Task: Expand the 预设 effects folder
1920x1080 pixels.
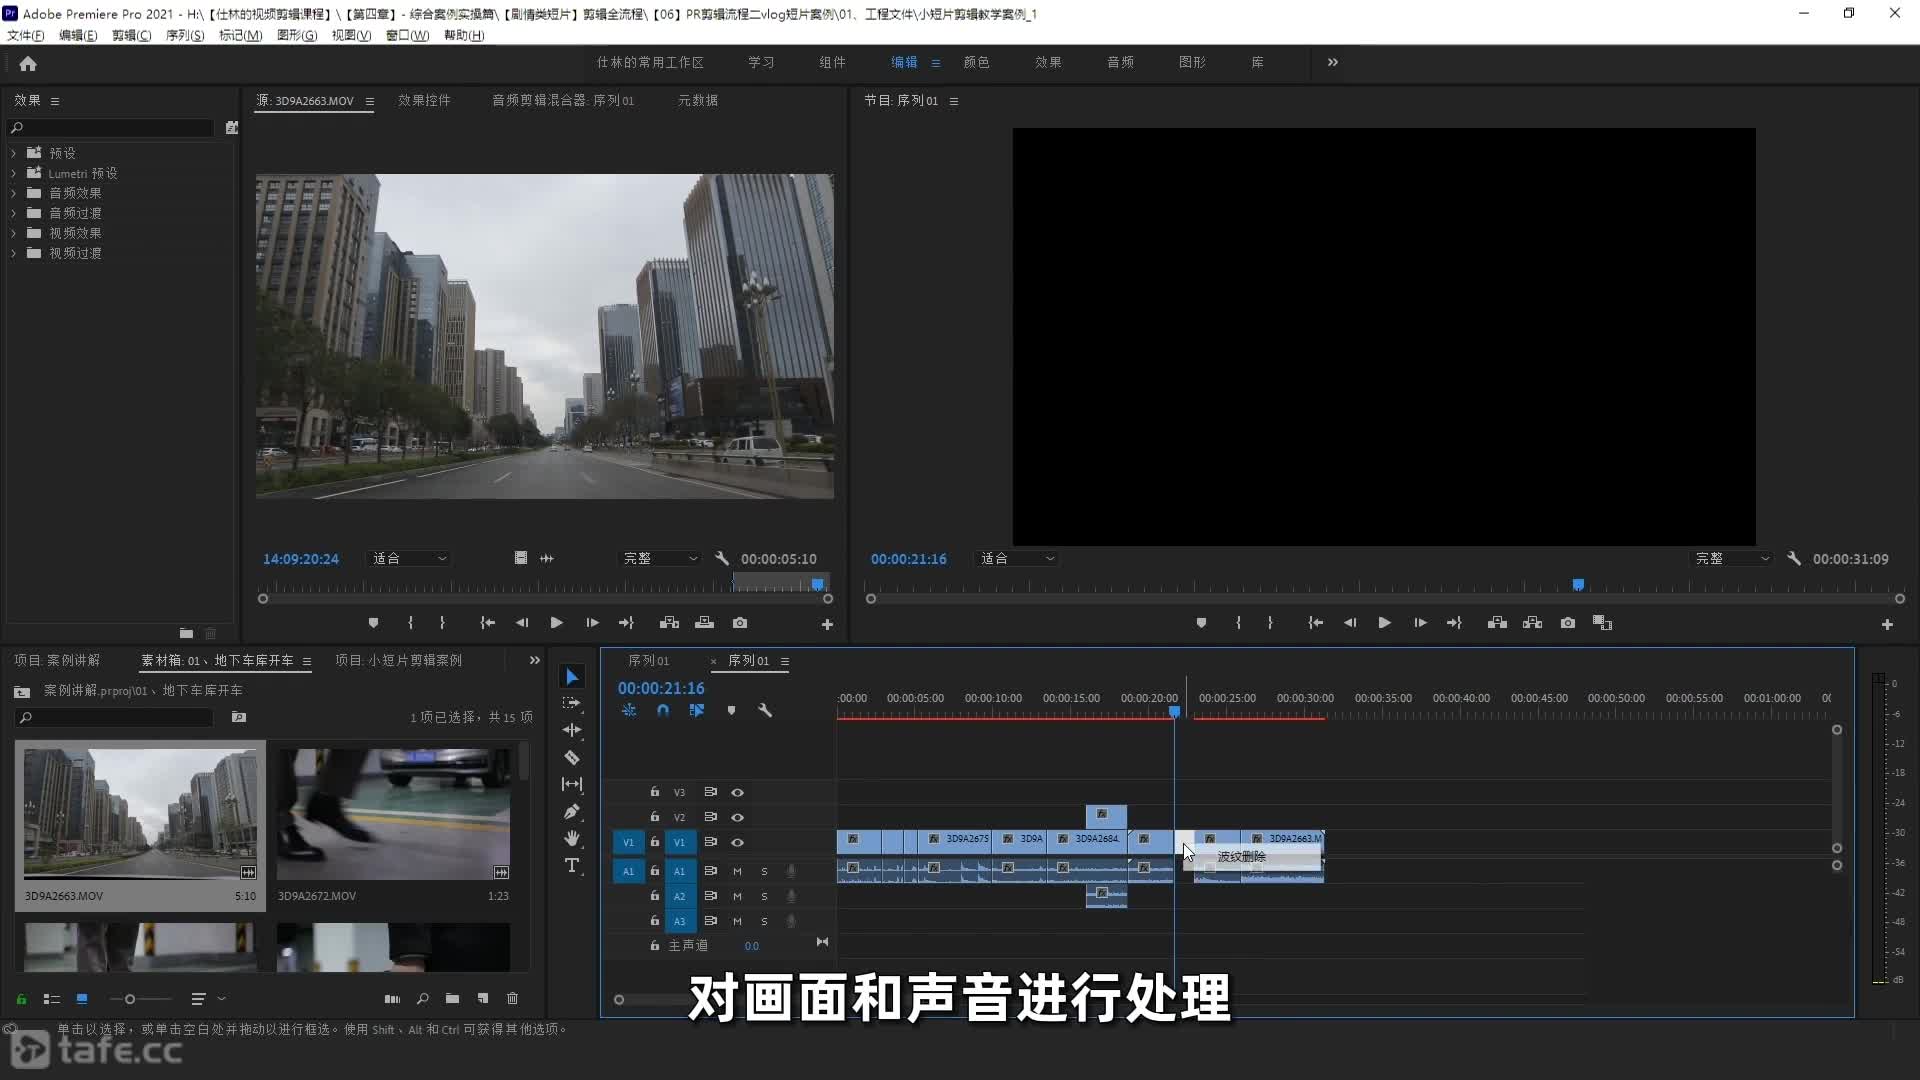Action: (x=14, y=153)
